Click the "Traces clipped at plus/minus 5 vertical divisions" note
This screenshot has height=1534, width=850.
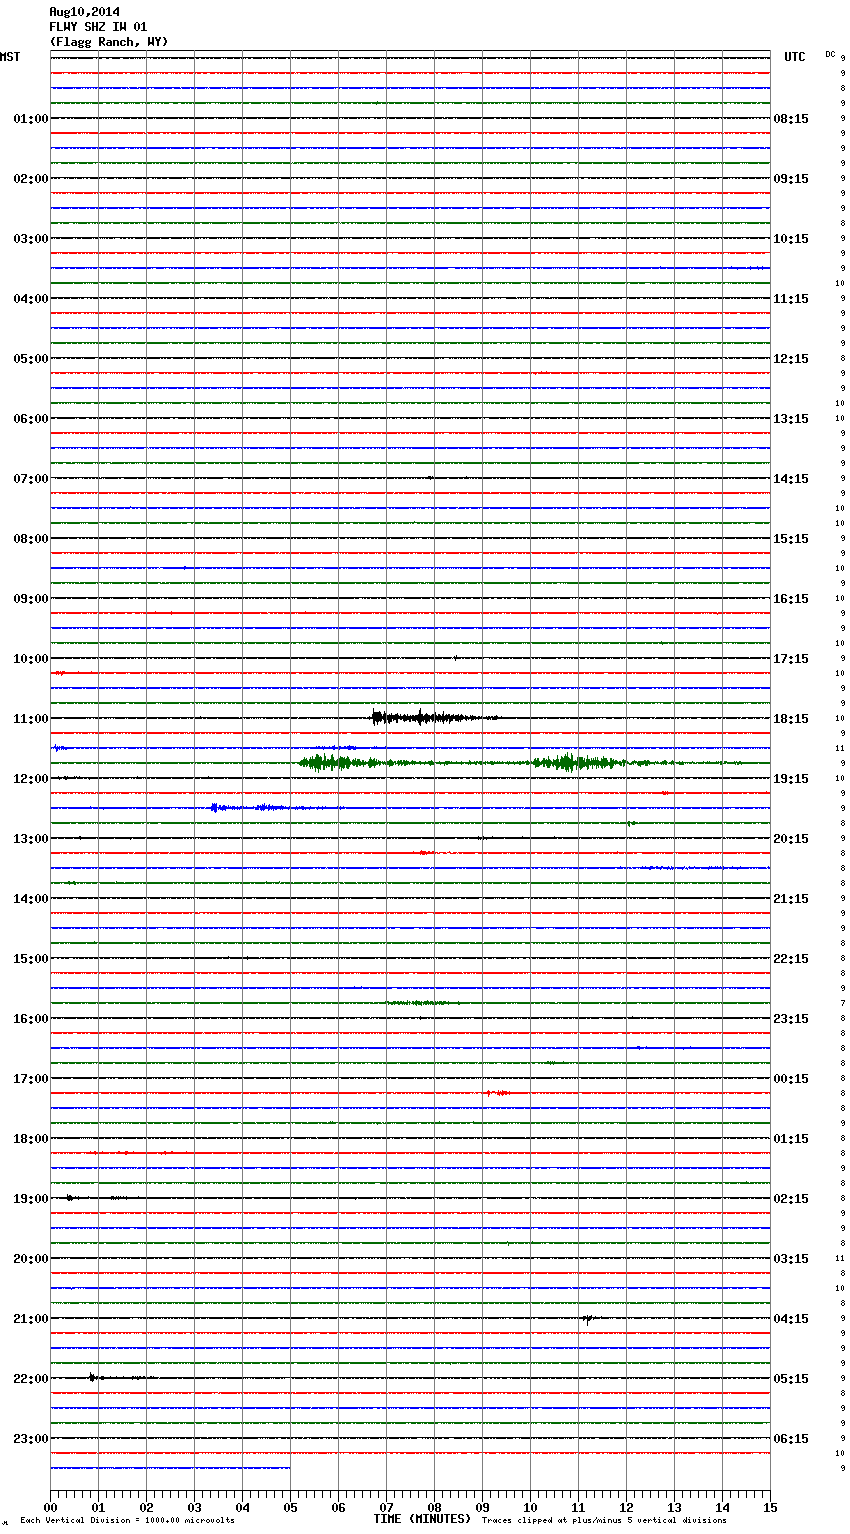tap(604, 1521)
